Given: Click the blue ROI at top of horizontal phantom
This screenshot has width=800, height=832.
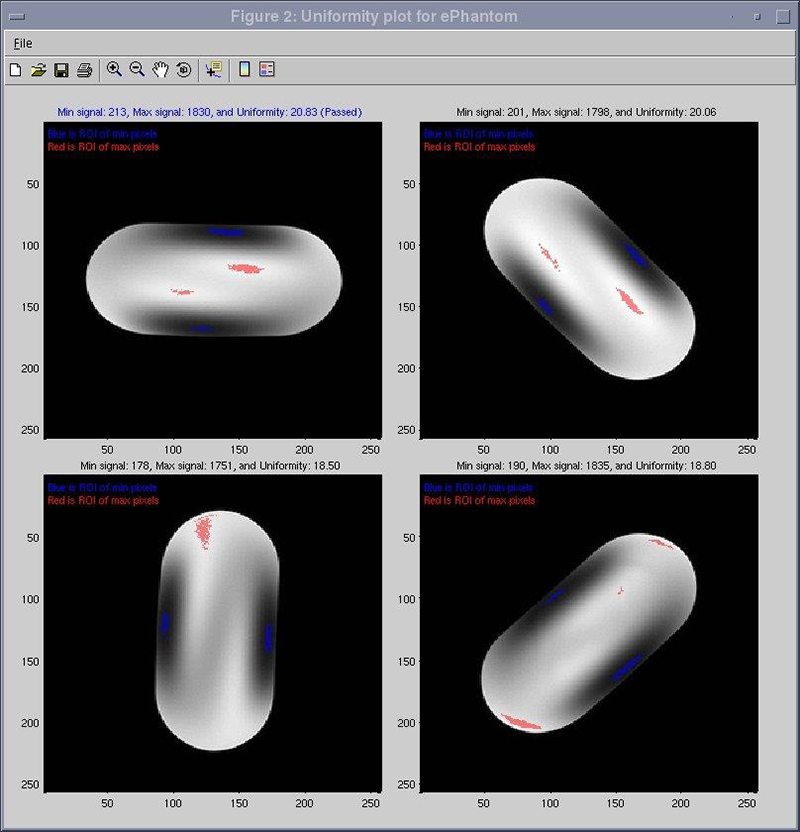Looking at the screenshot, I should click(x=226, y=231).
